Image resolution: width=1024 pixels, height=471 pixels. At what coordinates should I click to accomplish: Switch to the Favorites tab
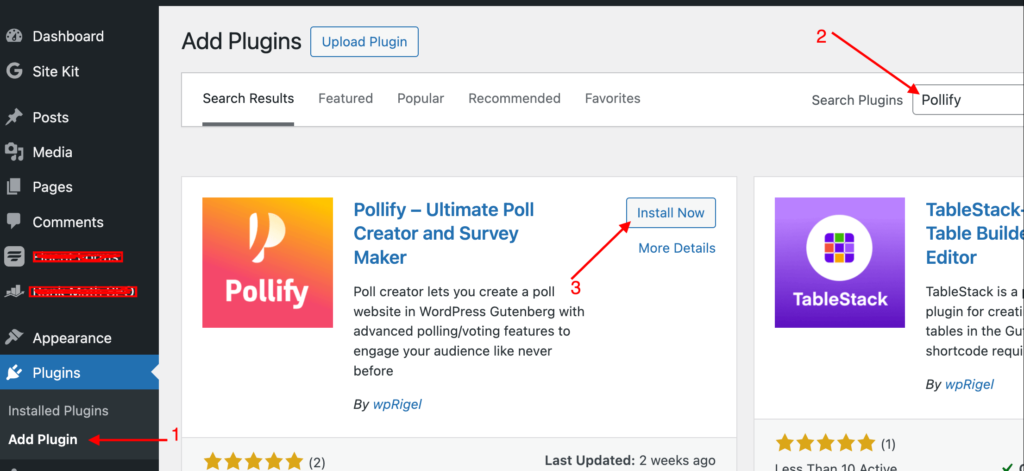pos(613,99)
